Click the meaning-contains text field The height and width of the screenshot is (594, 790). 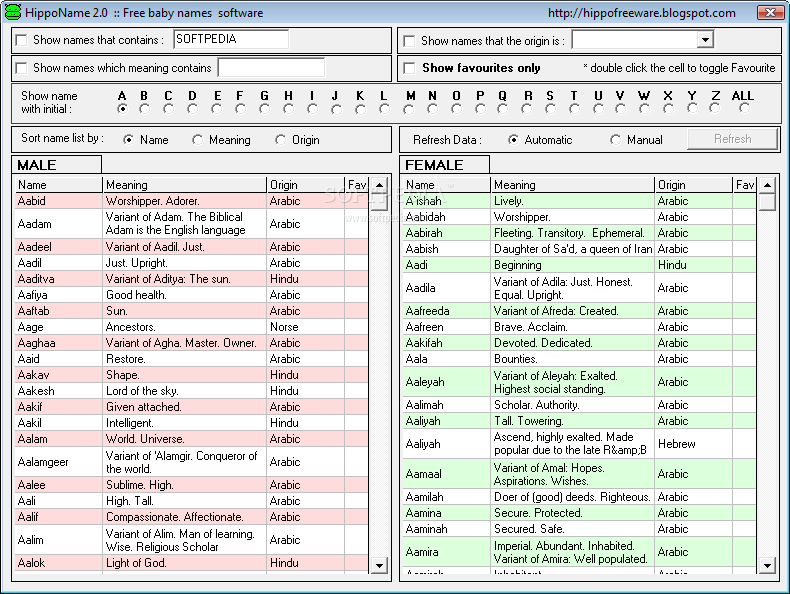[271, 68]
